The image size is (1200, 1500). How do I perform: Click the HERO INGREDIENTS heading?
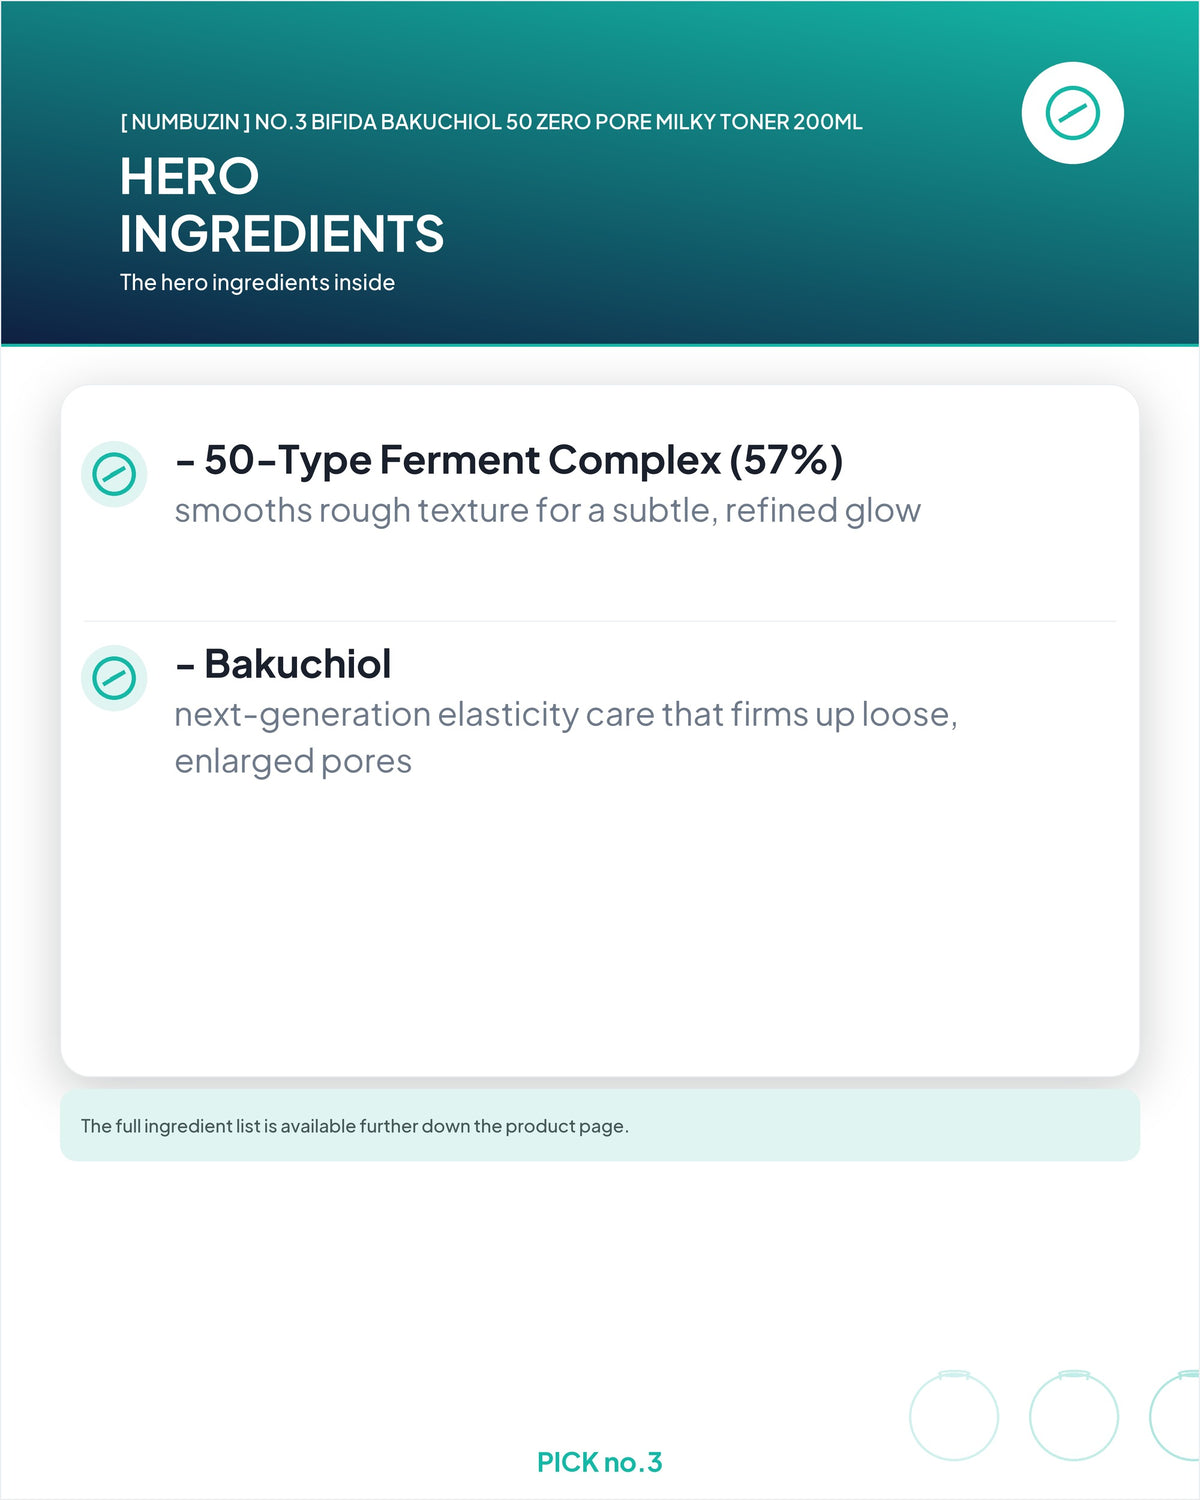(282, 205)
